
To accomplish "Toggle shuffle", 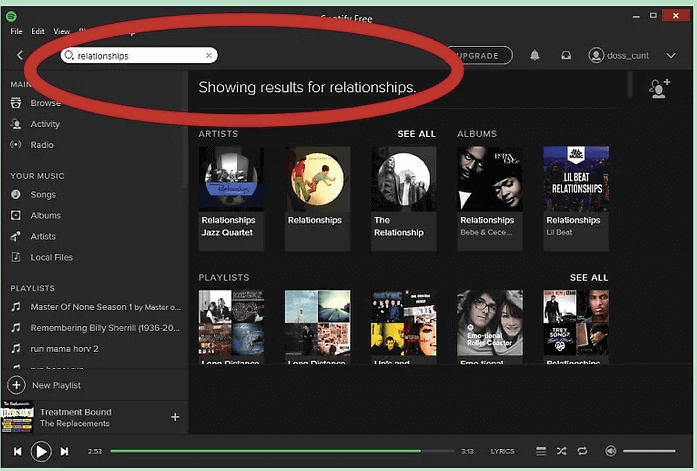I will (561, 451).
